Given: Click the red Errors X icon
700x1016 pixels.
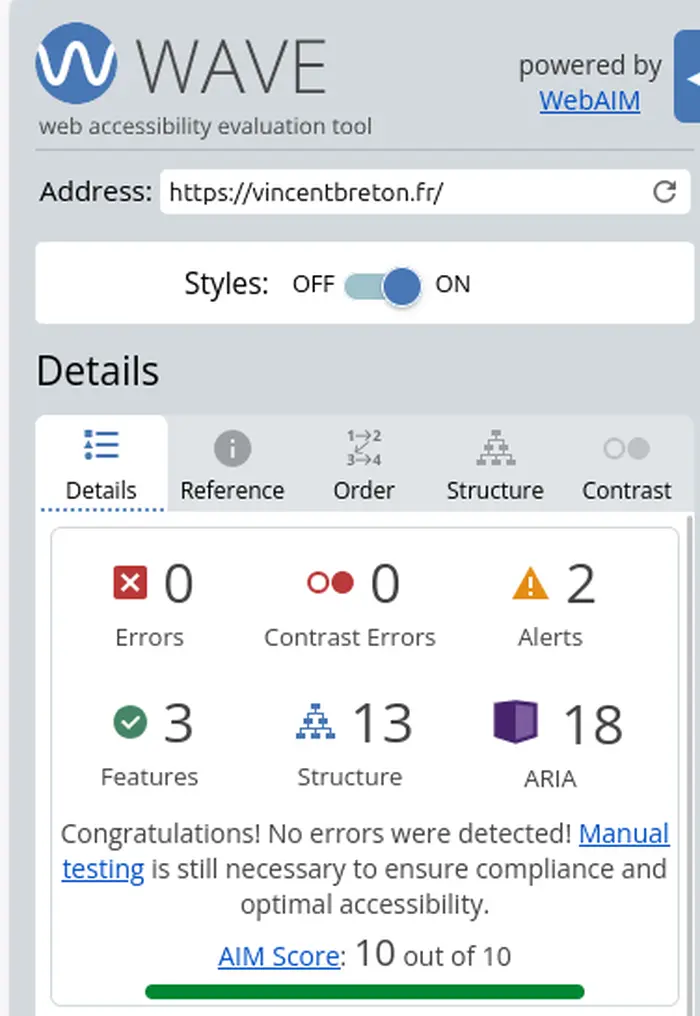Looking at the screenshot, I should click(130, 583).
